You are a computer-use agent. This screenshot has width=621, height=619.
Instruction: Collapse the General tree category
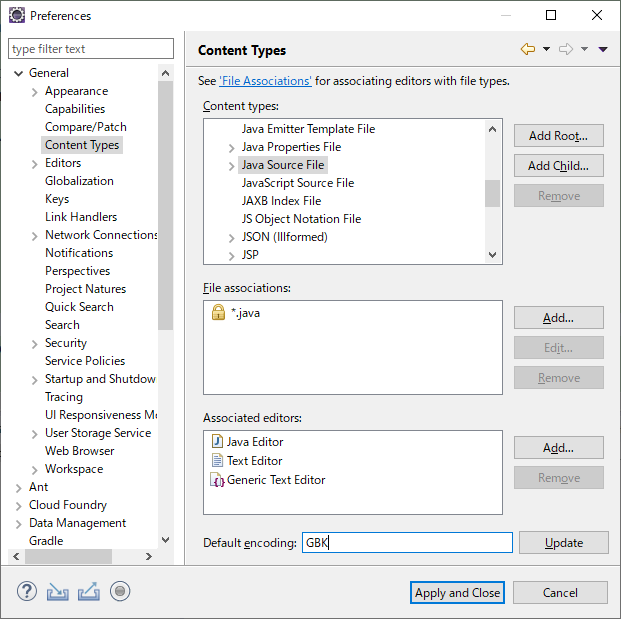tap(18, 73)
